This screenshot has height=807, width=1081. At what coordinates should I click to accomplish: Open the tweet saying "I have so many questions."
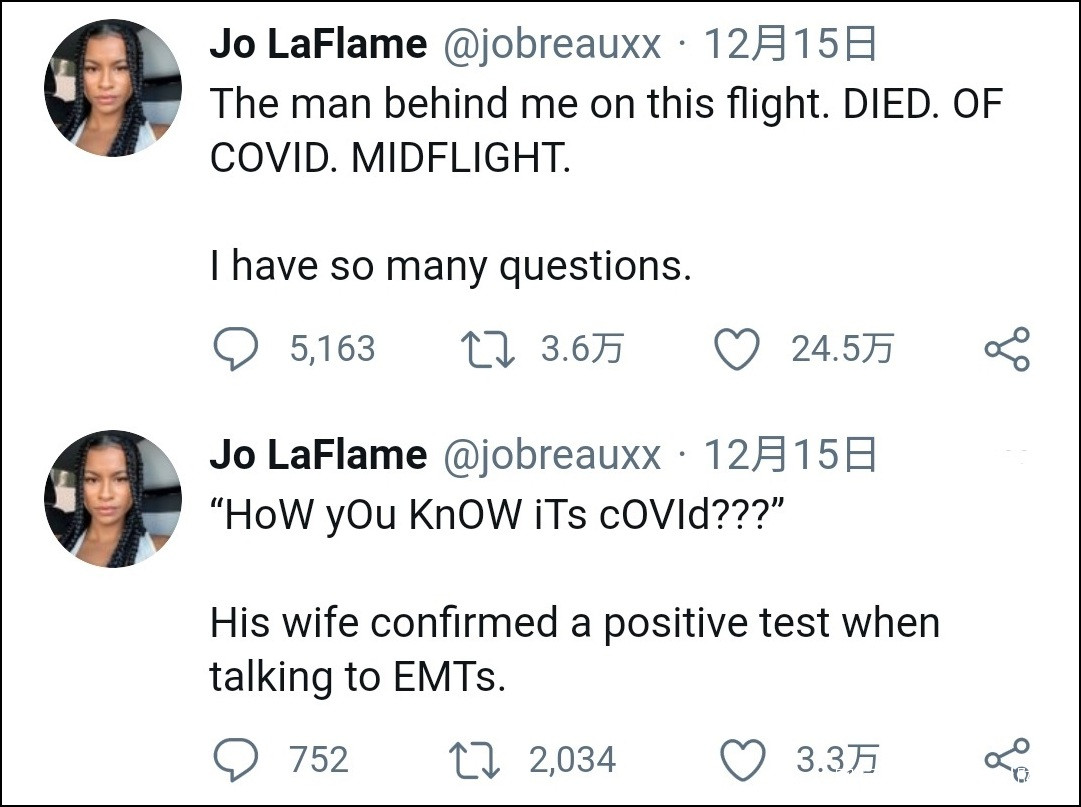pos(450,265)
